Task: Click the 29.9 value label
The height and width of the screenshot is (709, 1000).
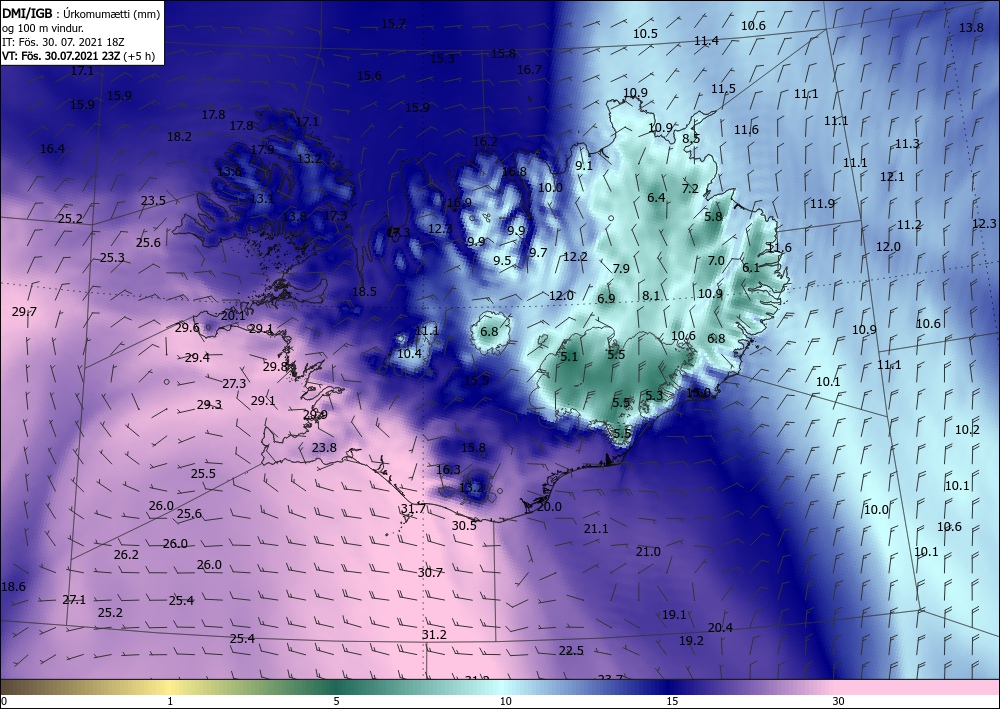Action: (x=315, y=414)
